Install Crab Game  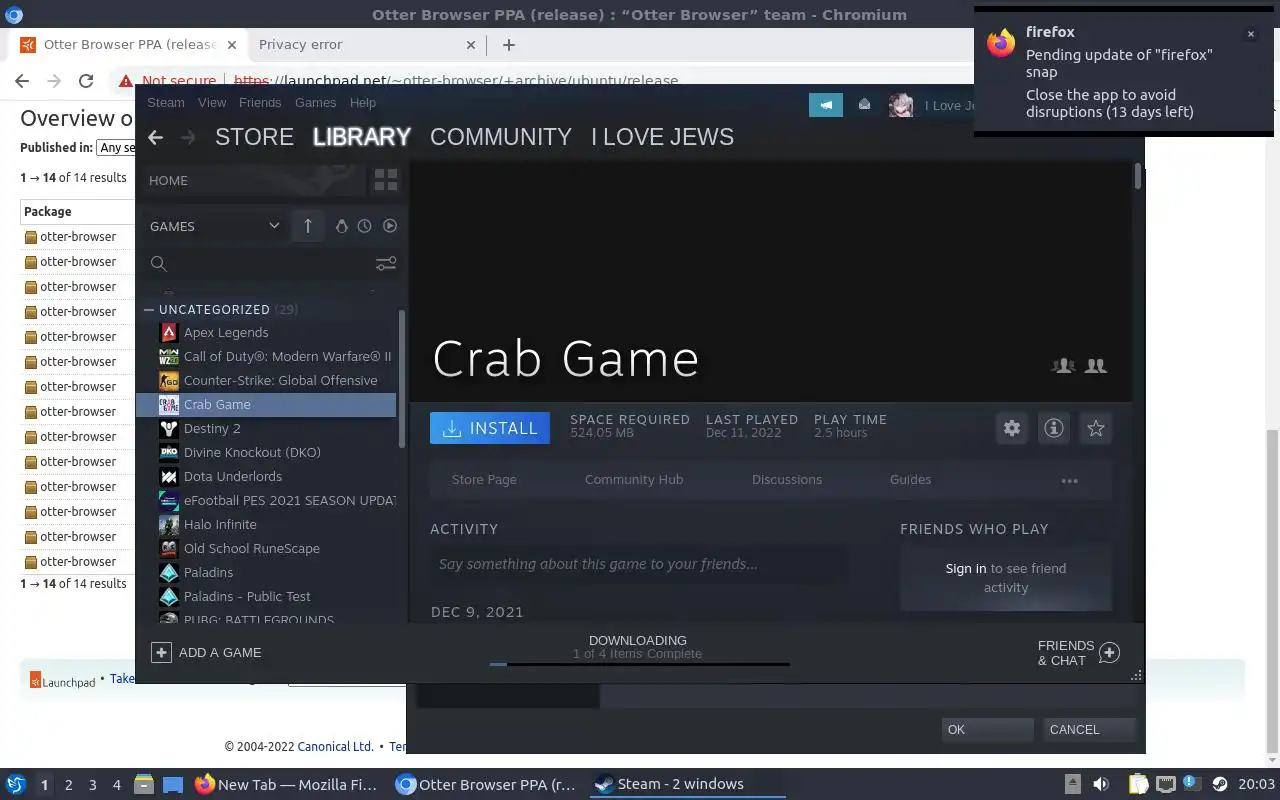[490, 428]
